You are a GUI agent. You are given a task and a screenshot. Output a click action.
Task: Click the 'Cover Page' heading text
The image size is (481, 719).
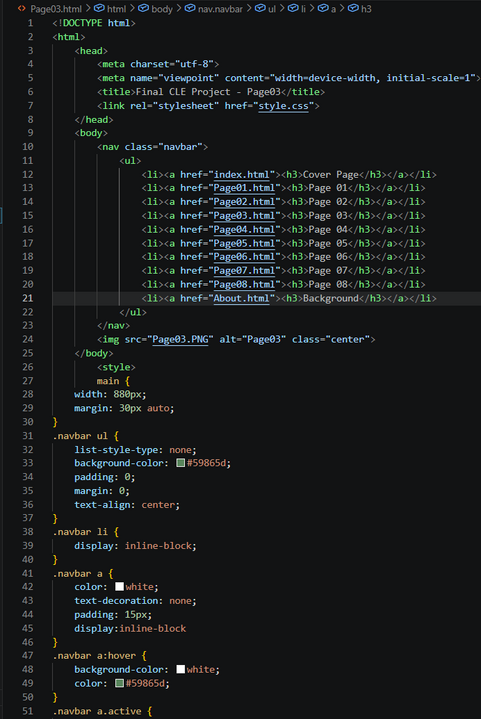click(331, 175)
